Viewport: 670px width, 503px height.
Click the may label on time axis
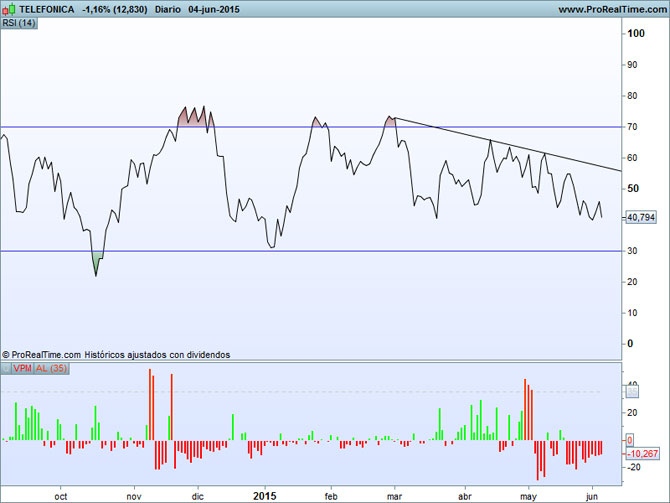(x=529, y=497)
